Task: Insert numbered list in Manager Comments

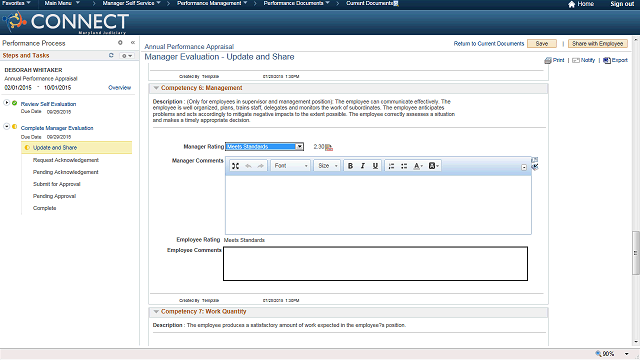Action: [x=391, y=166]
